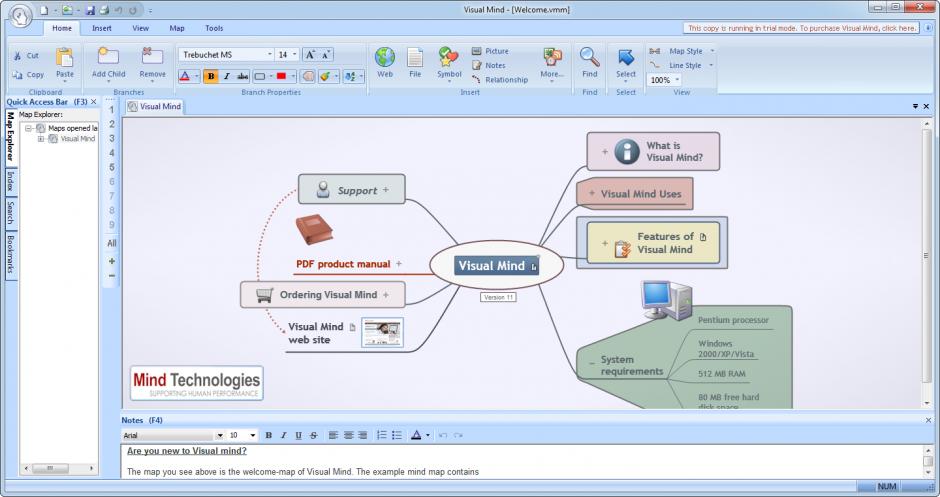
Task: Open the More insert options icon
Action: pos(552,58)
